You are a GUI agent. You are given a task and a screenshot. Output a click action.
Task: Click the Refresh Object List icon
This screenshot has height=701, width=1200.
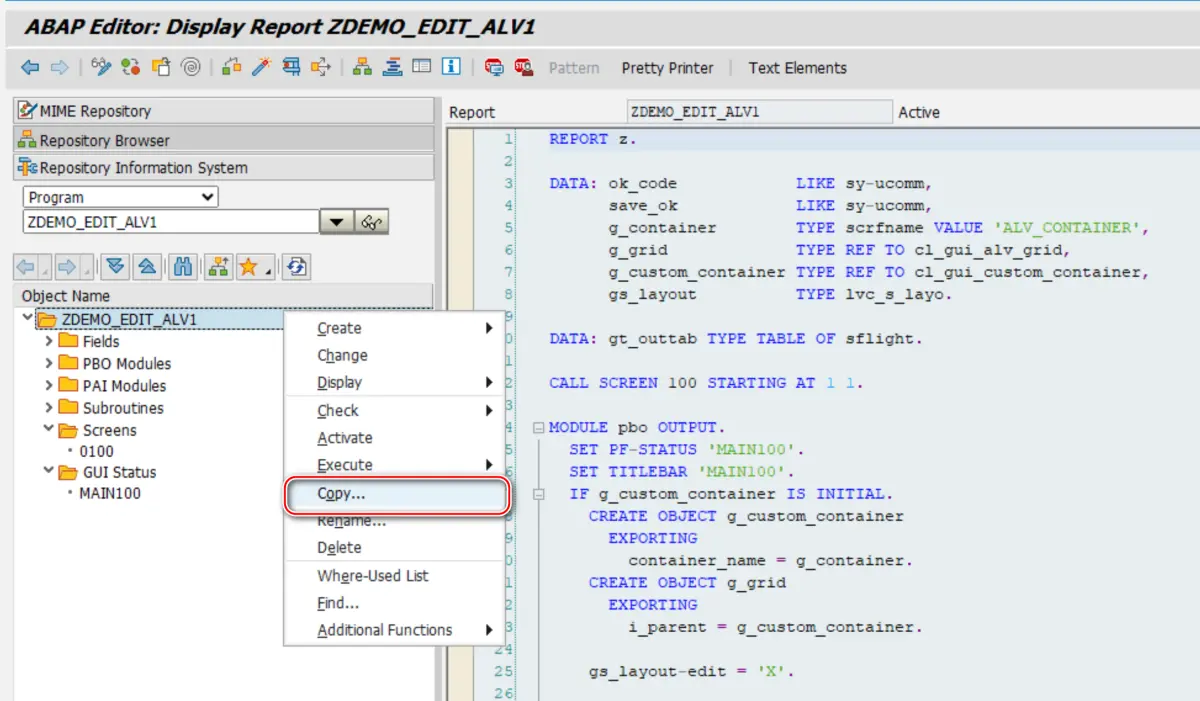tap(296, 267)
